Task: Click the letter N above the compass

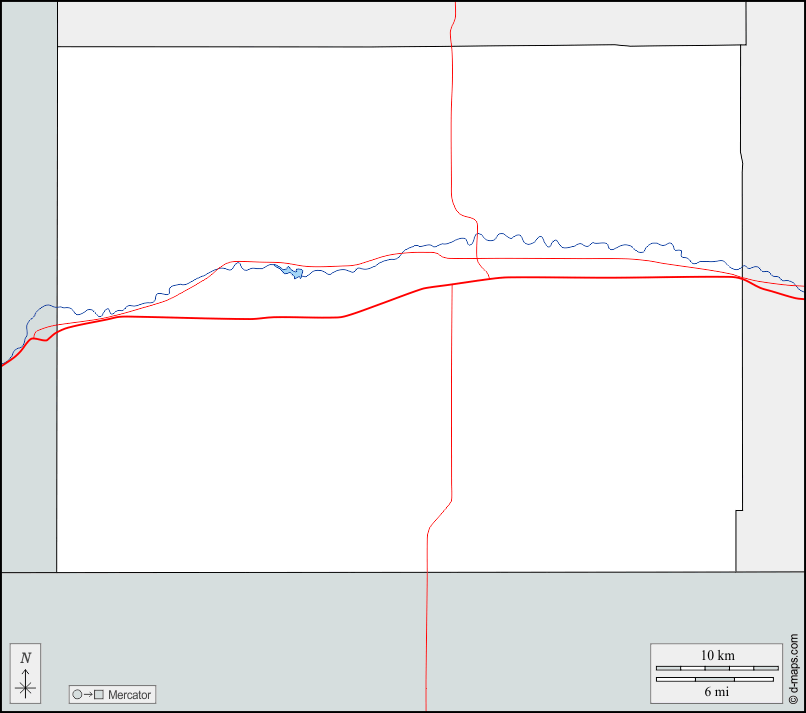Action: [26, 657]
